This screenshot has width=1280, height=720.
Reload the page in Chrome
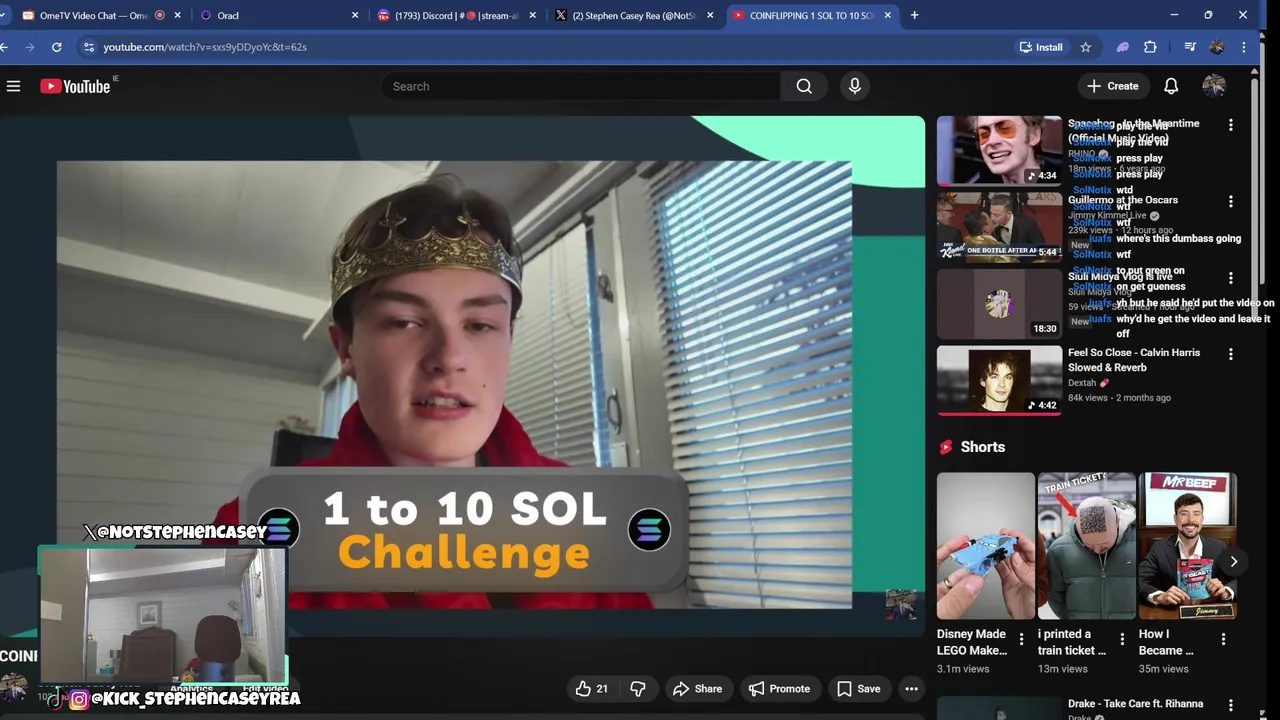pos(57,47)
